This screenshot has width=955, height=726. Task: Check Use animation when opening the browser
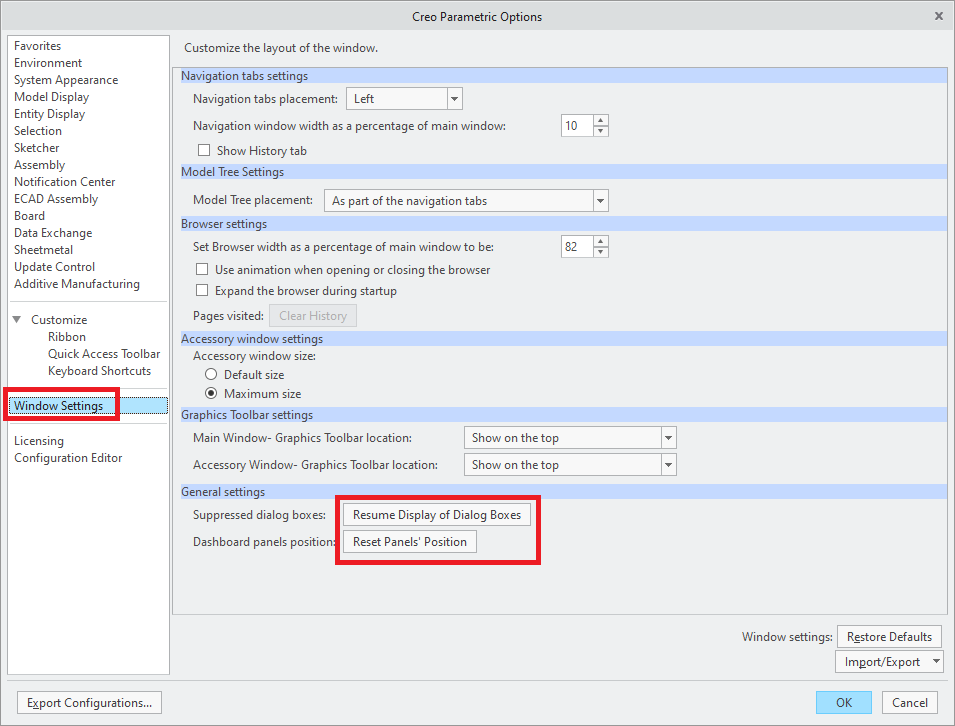201,269
